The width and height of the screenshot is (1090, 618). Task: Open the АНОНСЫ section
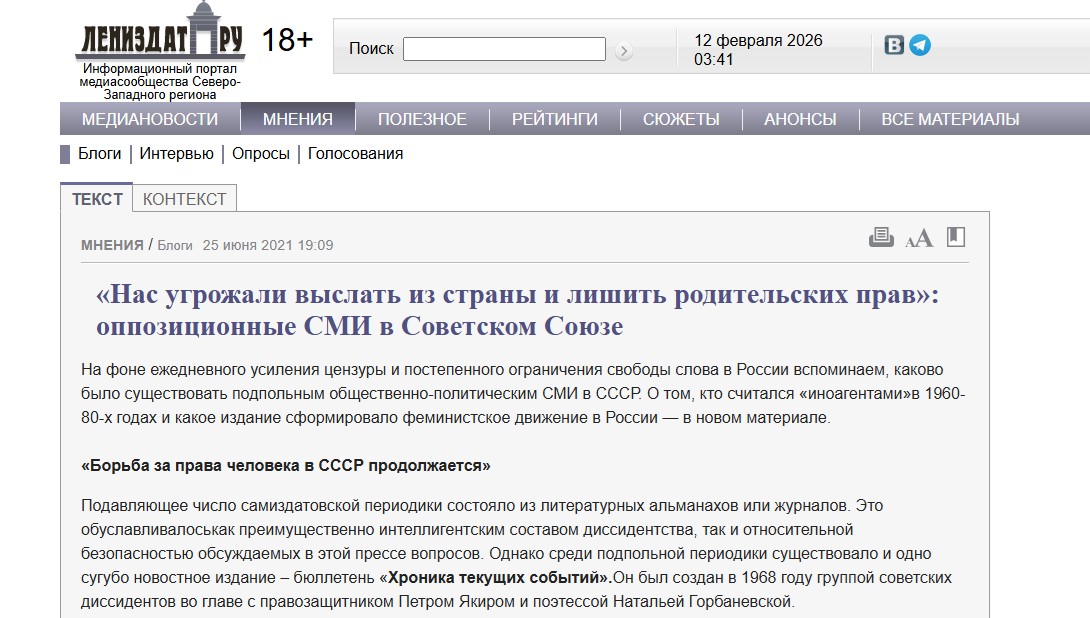(x=800, y=119)
